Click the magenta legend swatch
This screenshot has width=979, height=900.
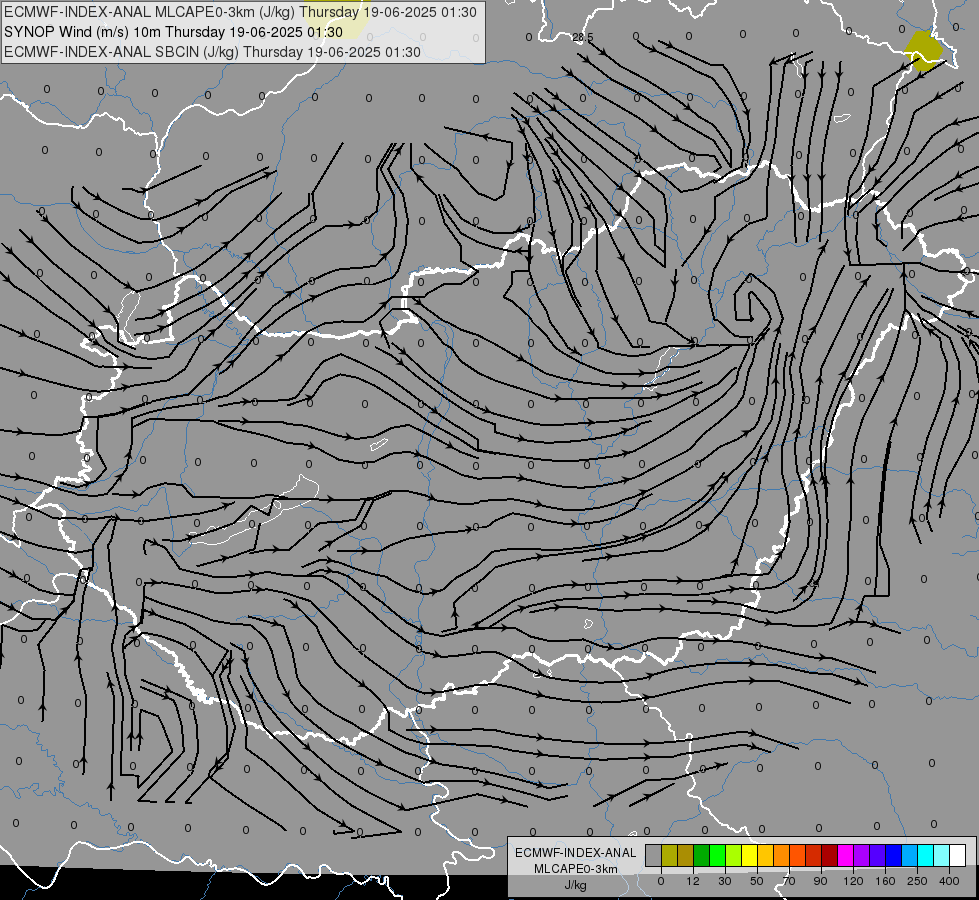[845, 855]
